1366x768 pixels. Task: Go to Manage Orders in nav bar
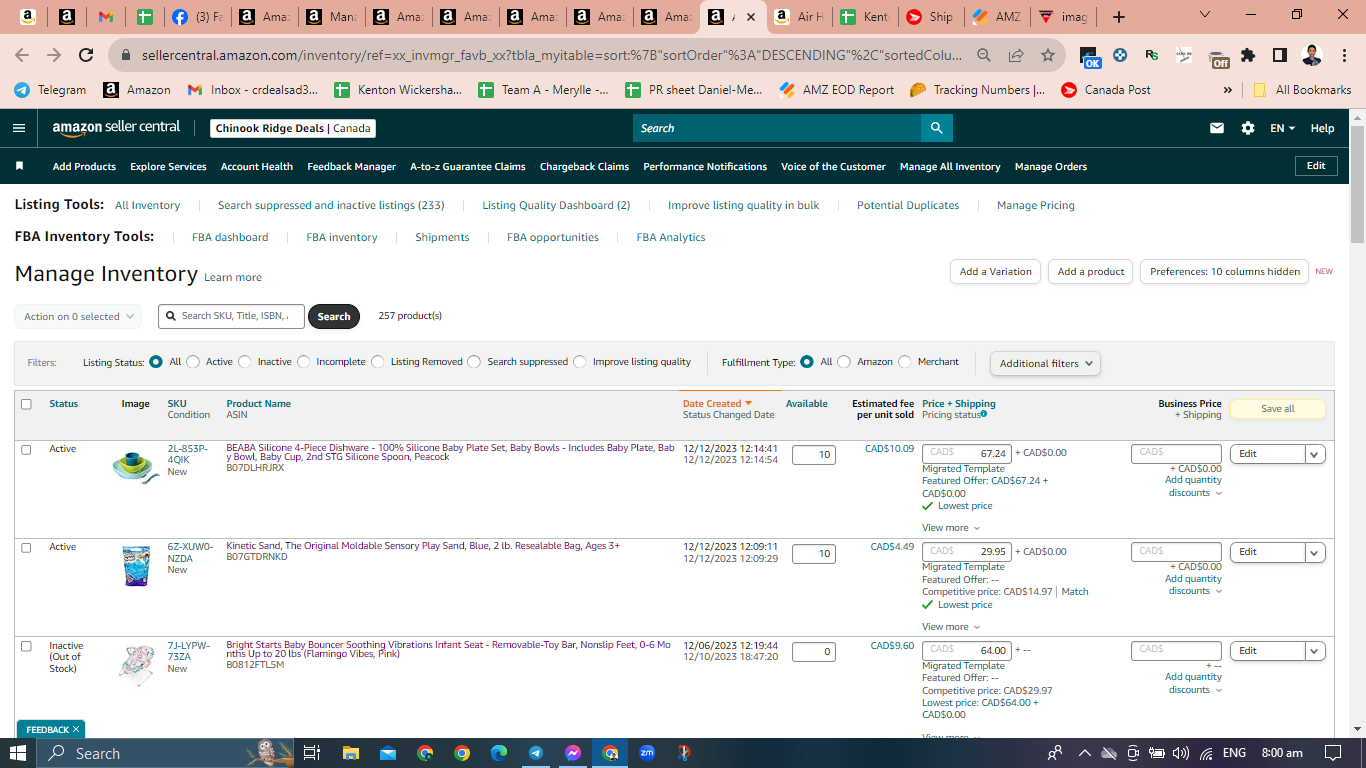pyautogui.click(x=1051, y=166)
